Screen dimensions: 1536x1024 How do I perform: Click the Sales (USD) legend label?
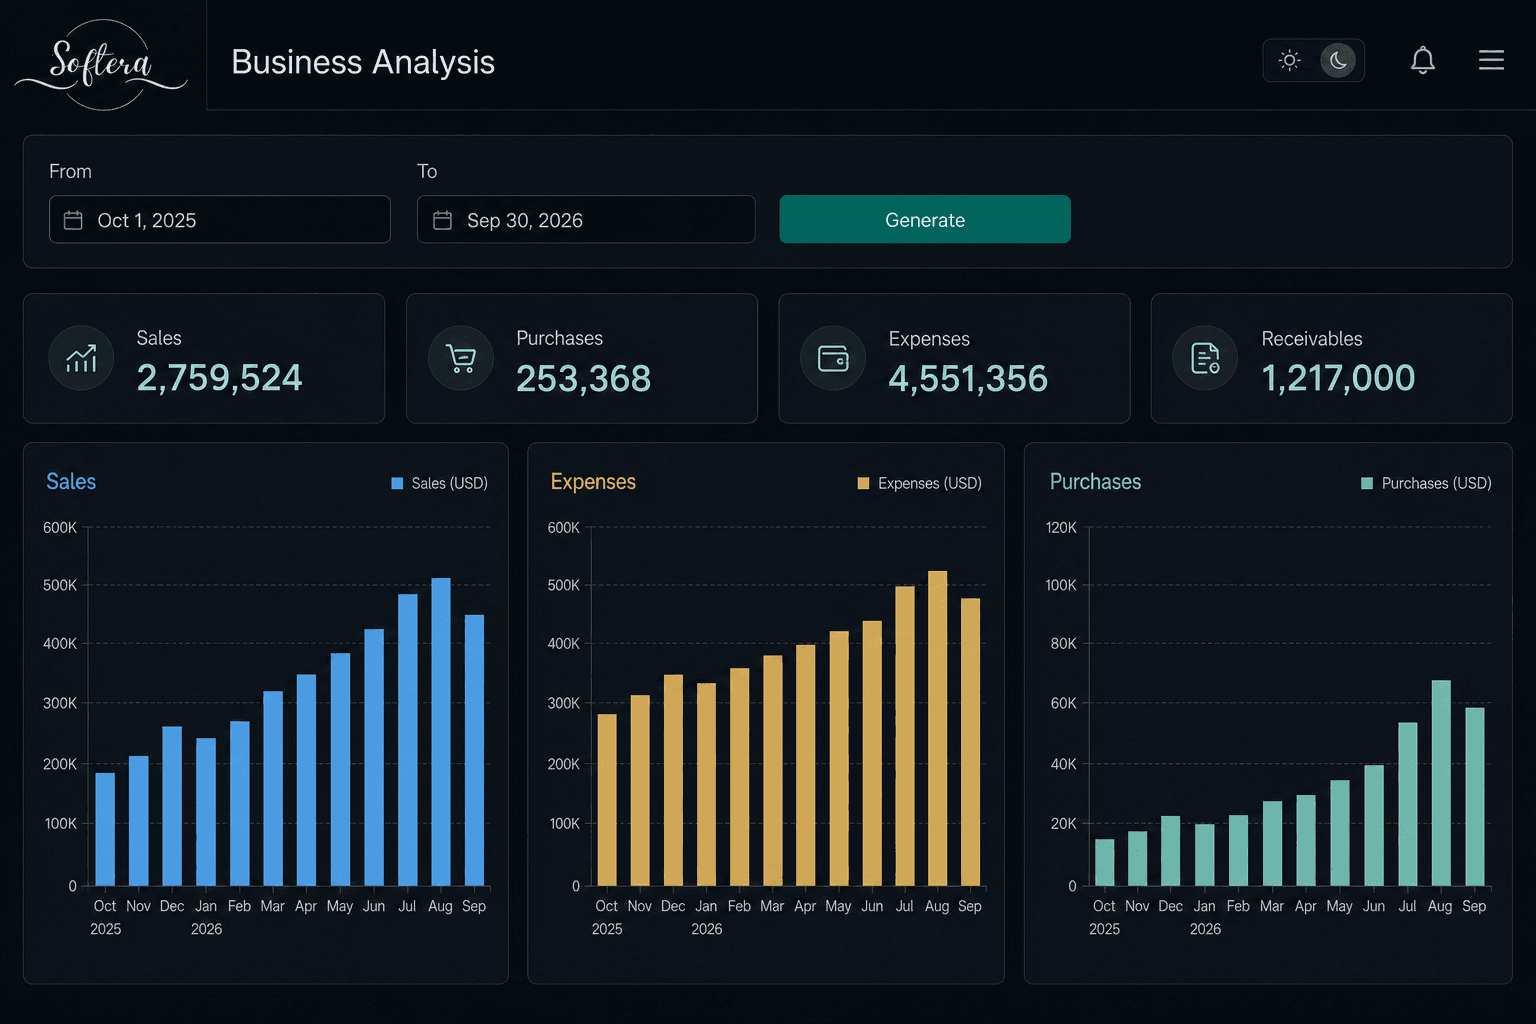pos(450,483)
